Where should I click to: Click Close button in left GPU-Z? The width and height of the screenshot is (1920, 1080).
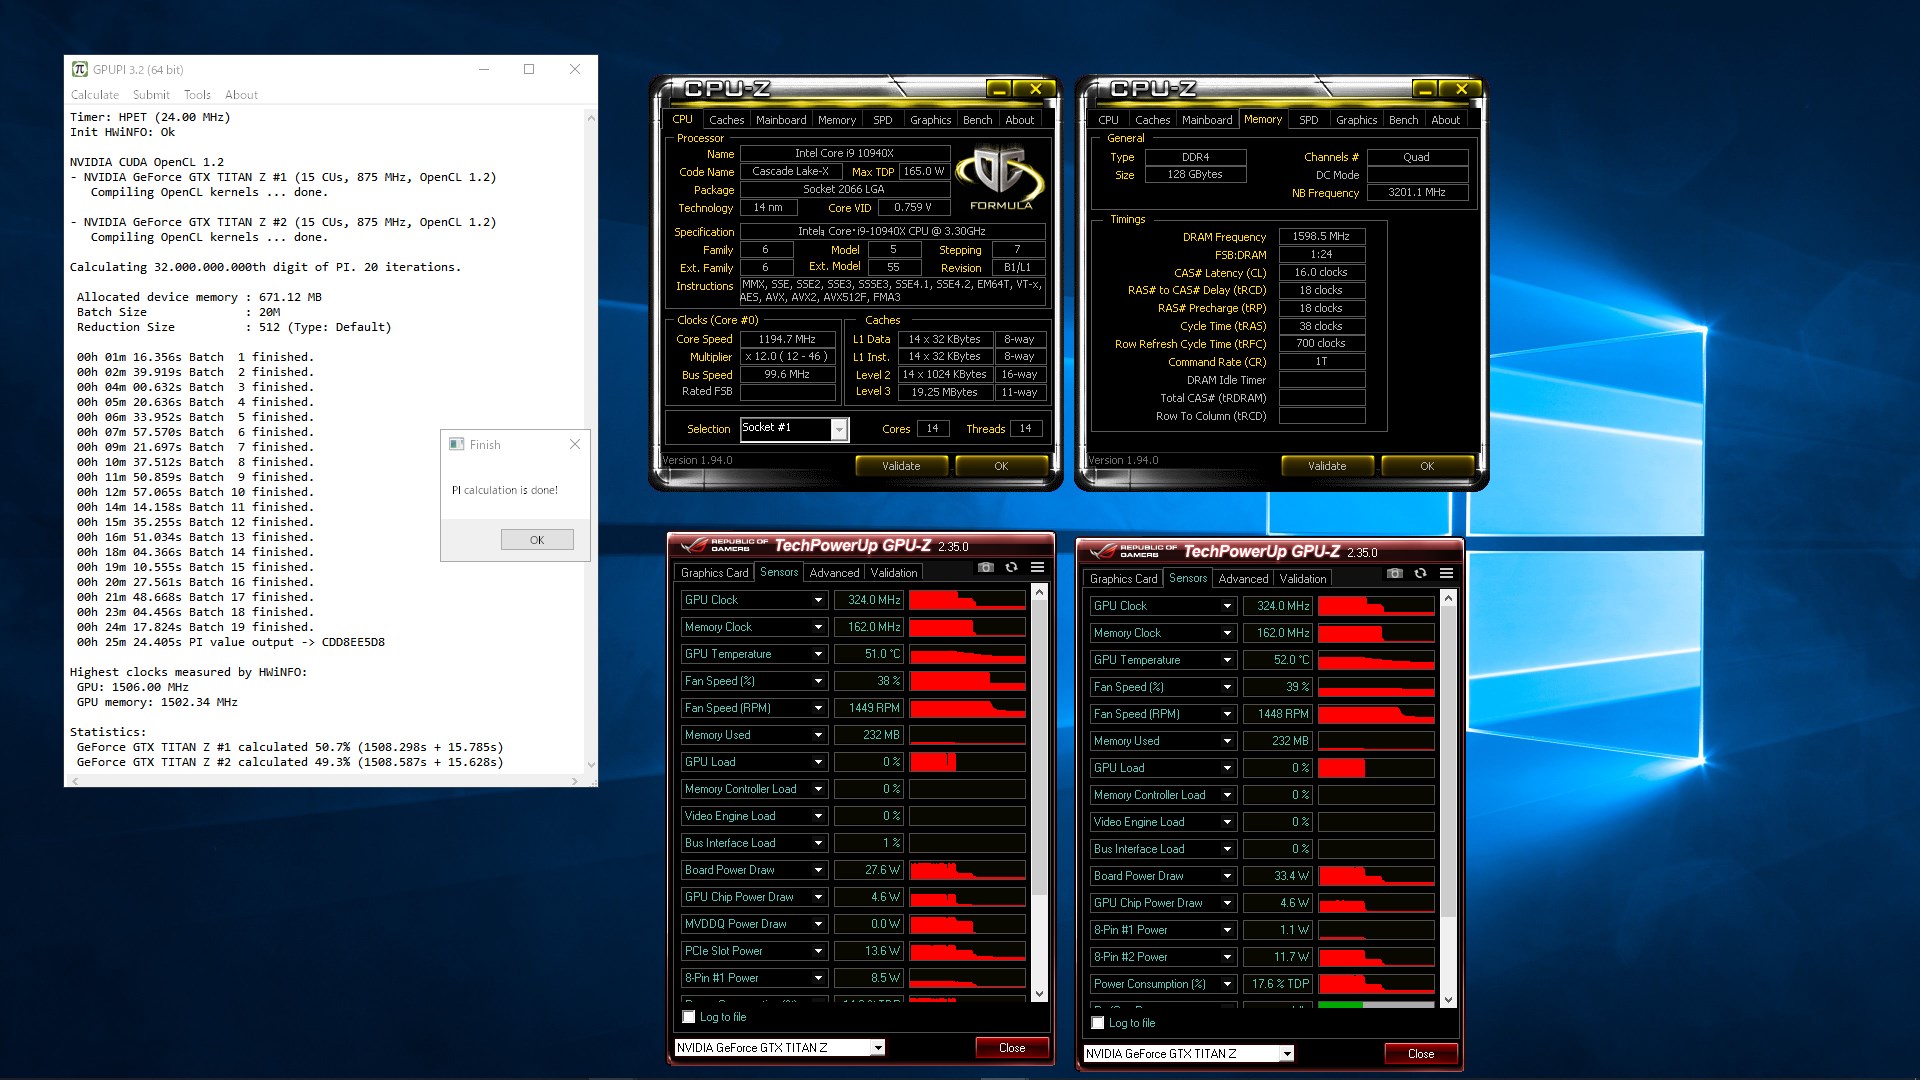tap(1012, 1048)
